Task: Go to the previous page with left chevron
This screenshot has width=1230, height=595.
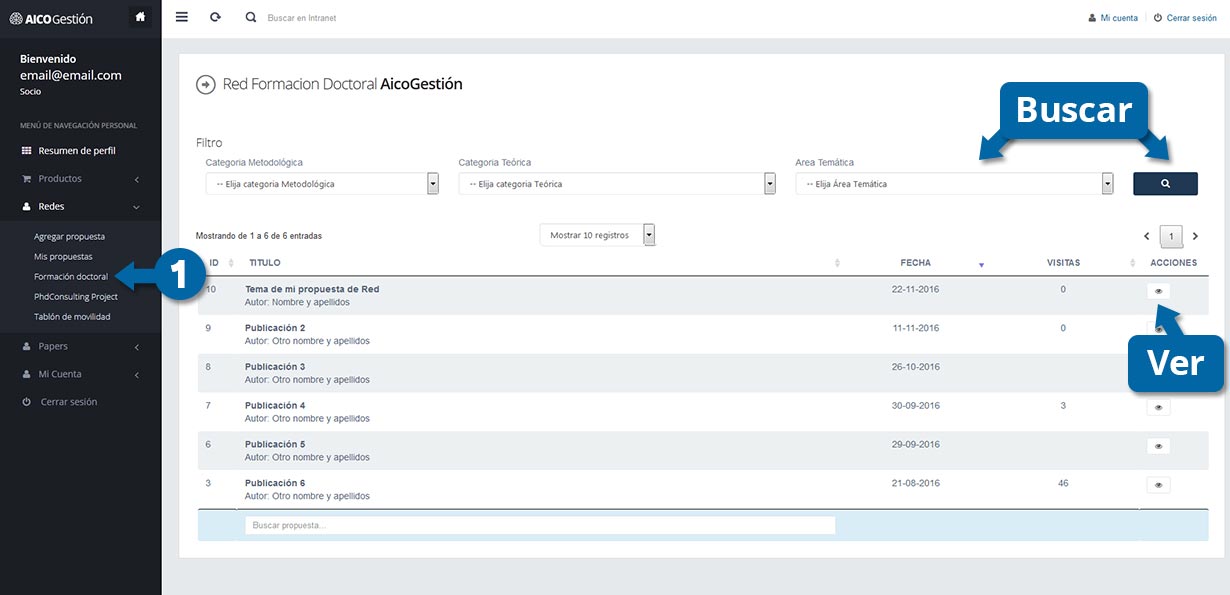Action: (x=1147, y=236)
